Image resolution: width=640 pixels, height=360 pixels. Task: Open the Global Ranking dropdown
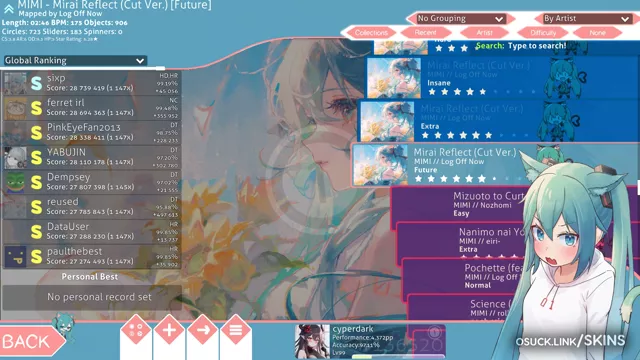click(75, 60)
